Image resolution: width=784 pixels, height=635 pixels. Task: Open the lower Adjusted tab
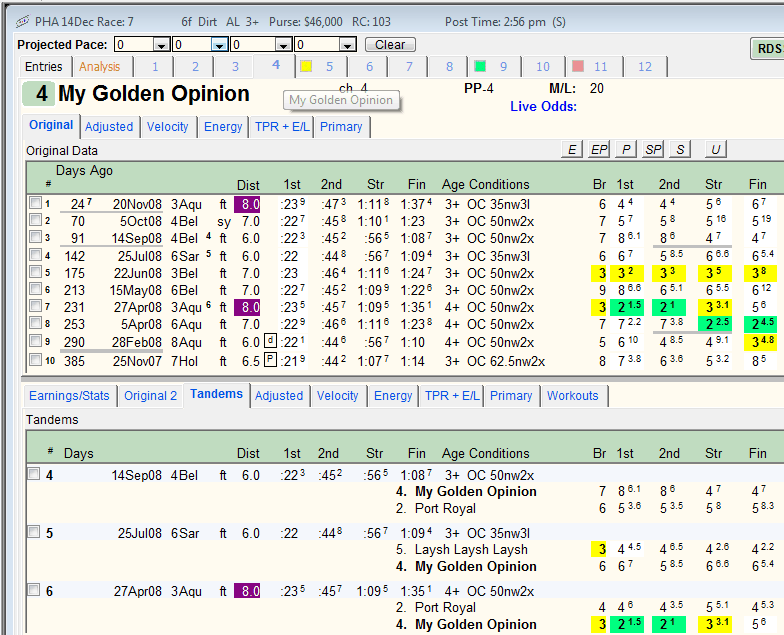pyautogui.click(x=279, y=396)
